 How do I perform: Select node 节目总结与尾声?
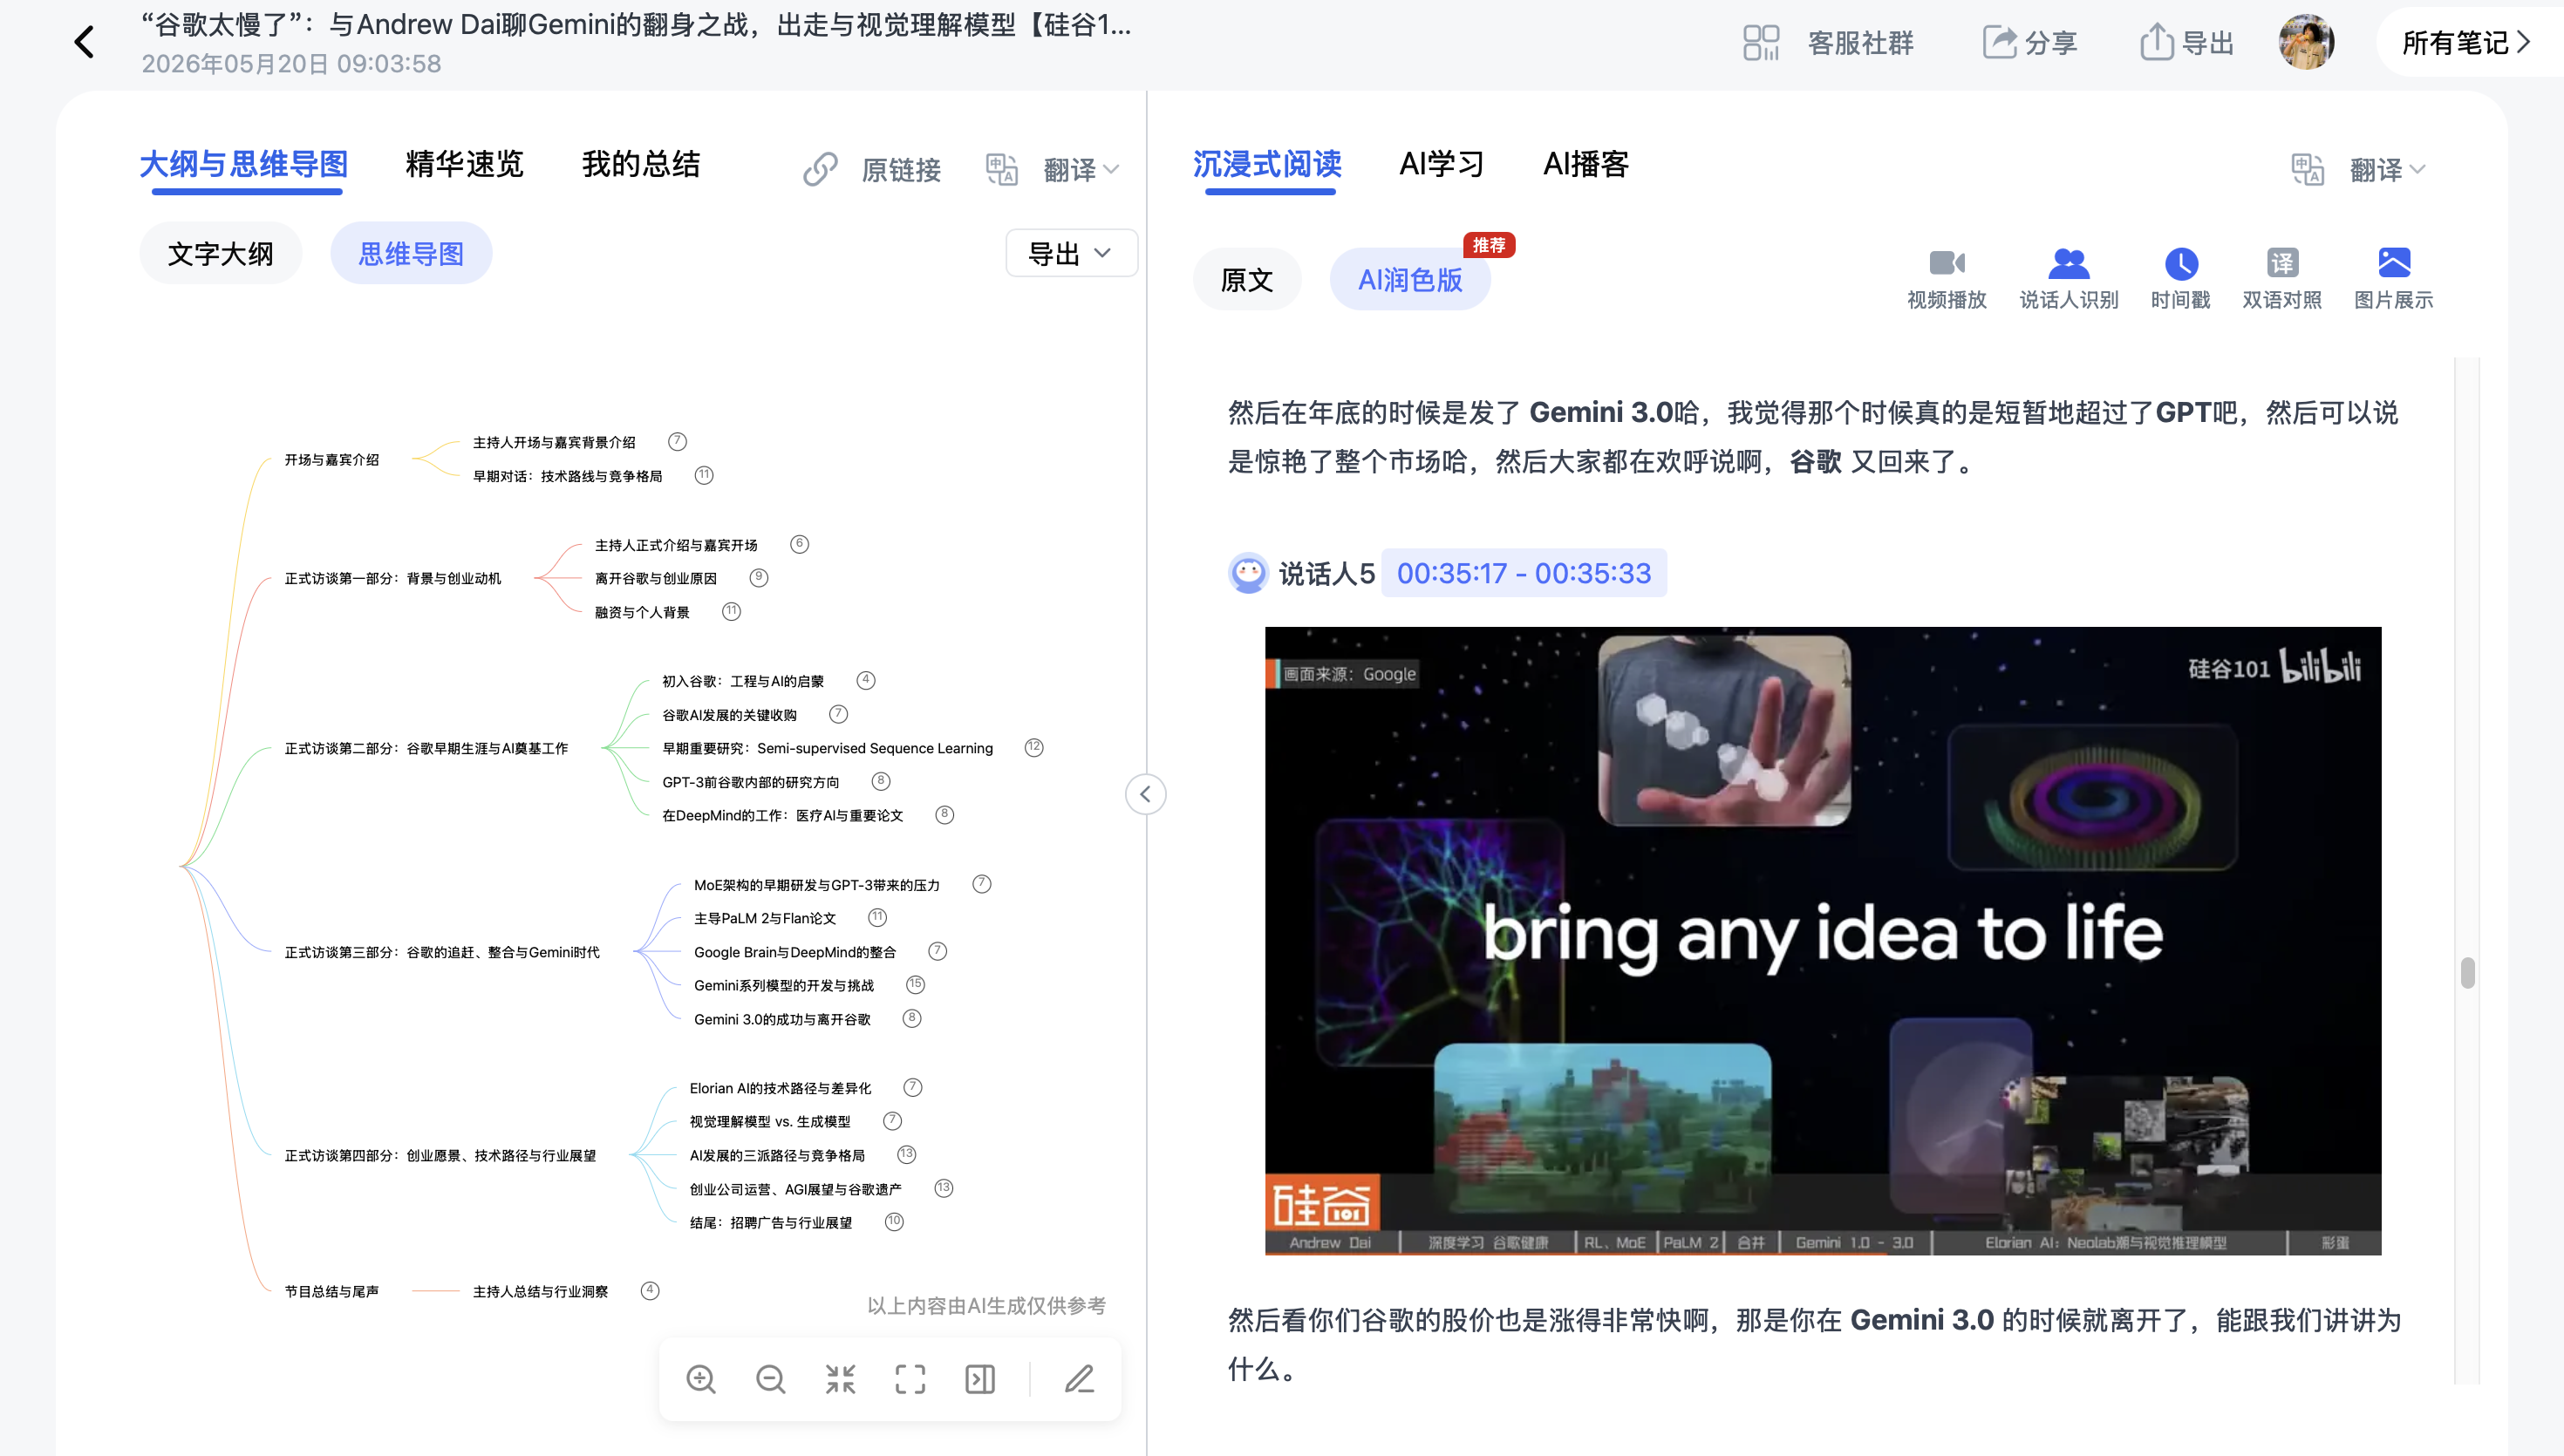coord(332,1291)
